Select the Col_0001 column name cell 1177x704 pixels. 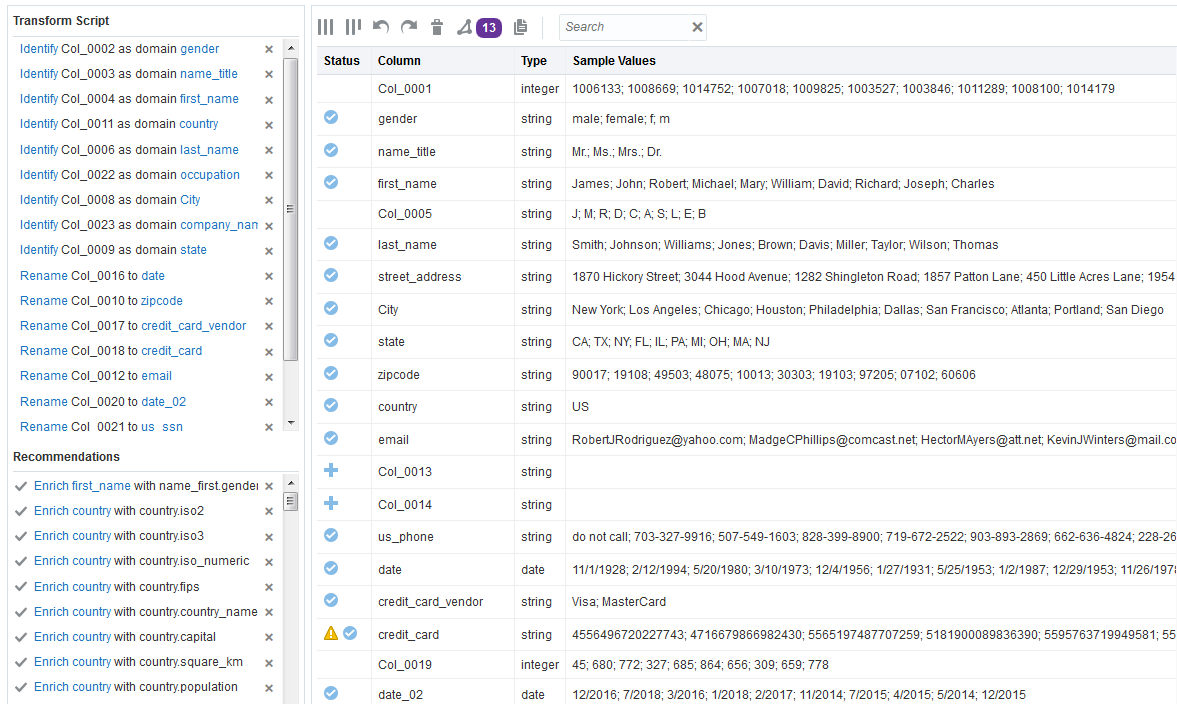[405, 89]
